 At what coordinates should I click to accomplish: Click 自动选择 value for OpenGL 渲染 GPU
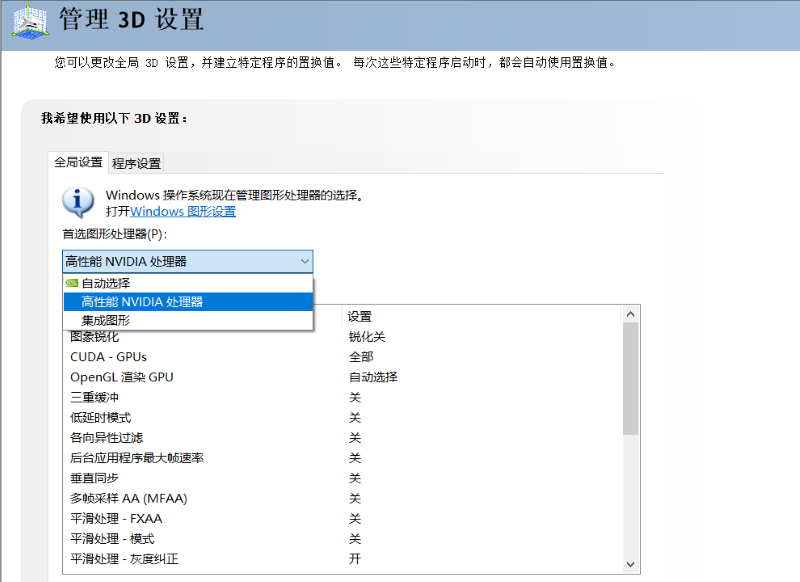click(373, 377)
